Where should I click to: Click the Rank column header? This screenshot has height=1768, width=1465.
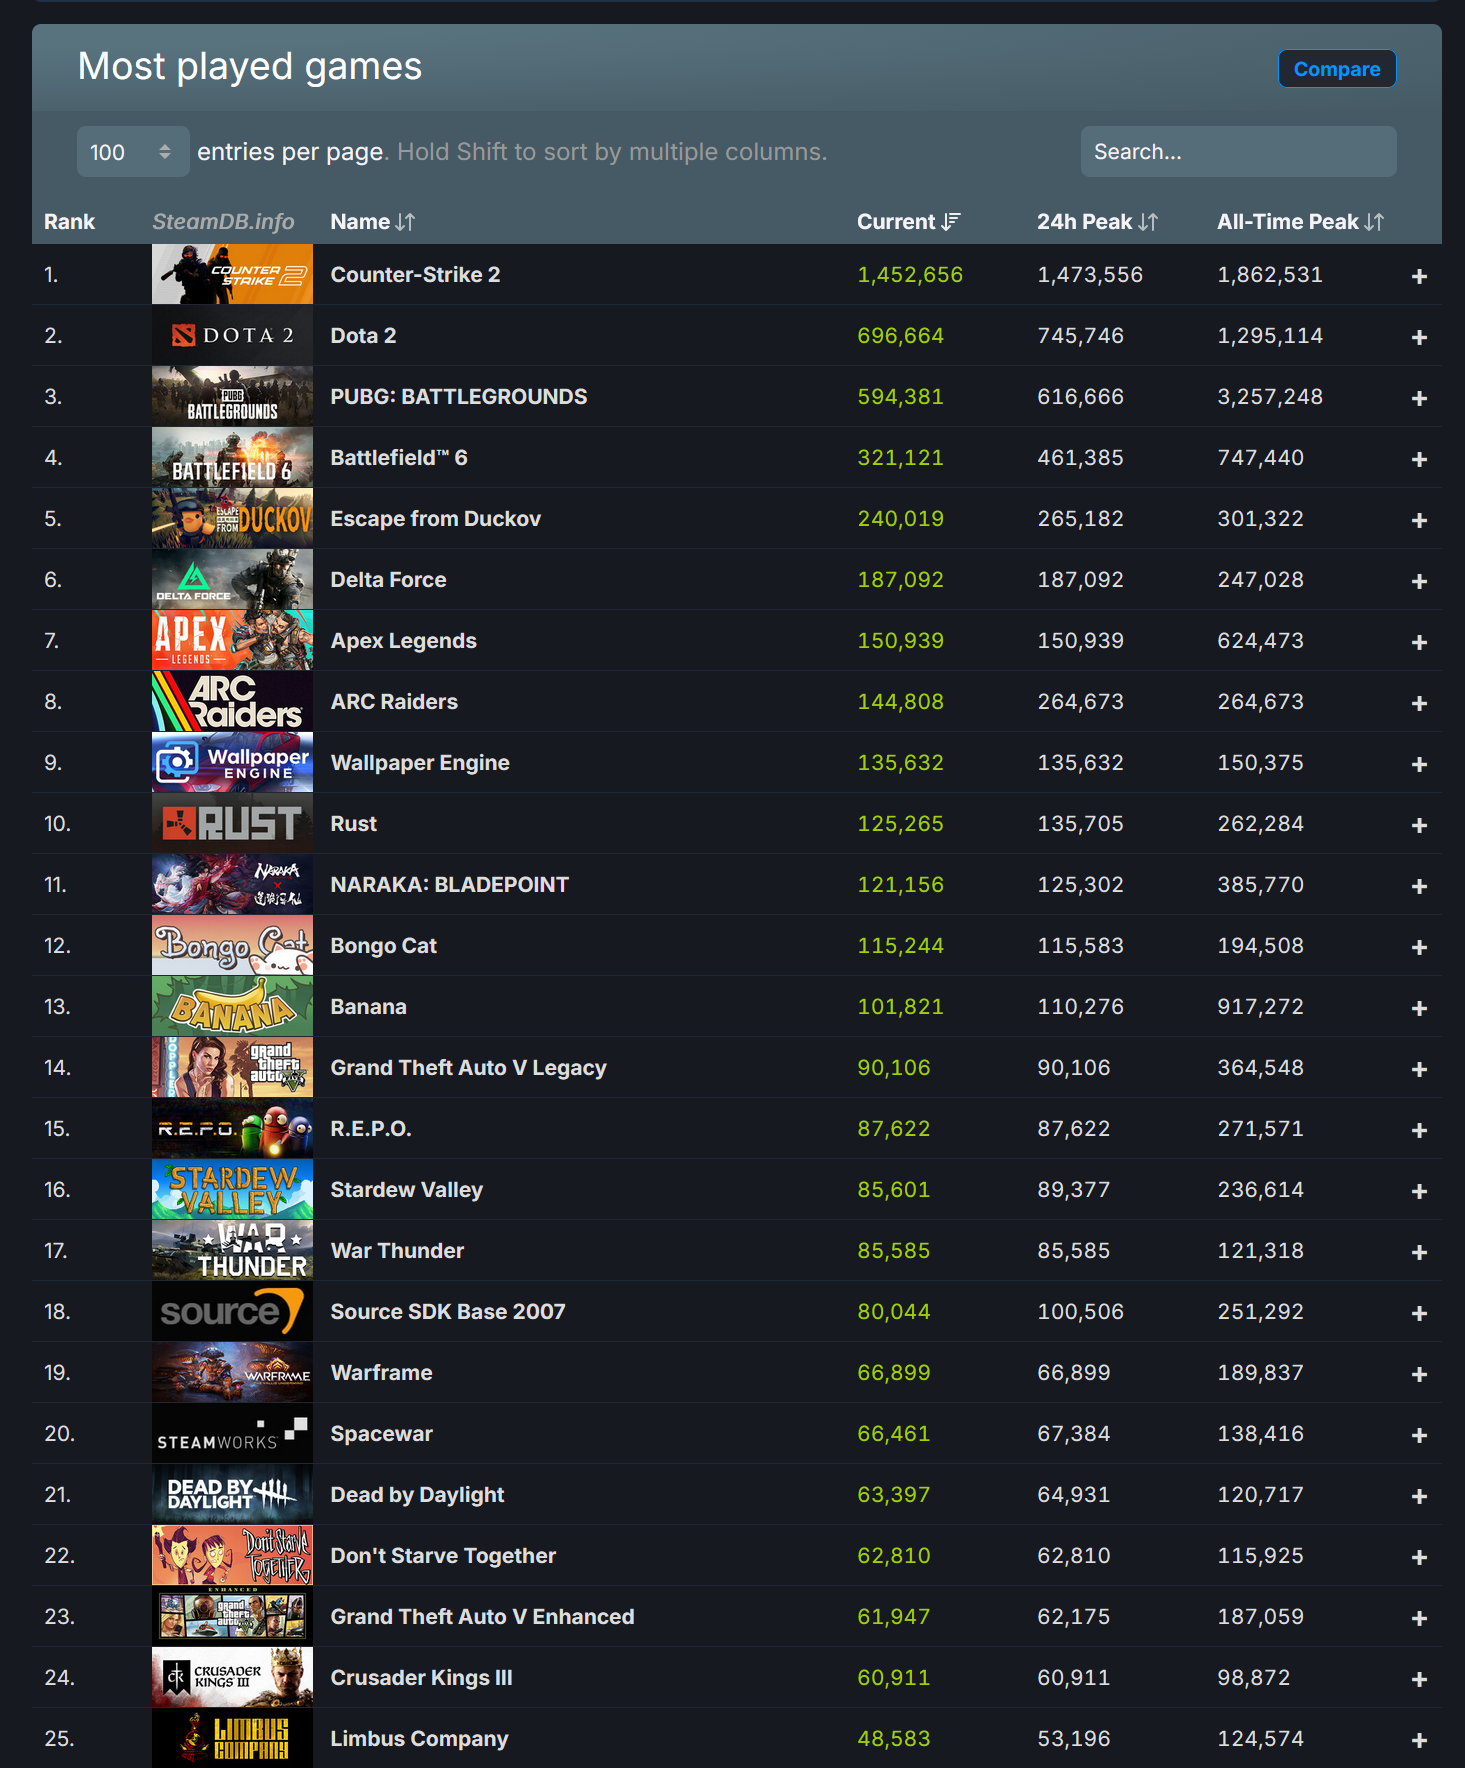[69, 222]
